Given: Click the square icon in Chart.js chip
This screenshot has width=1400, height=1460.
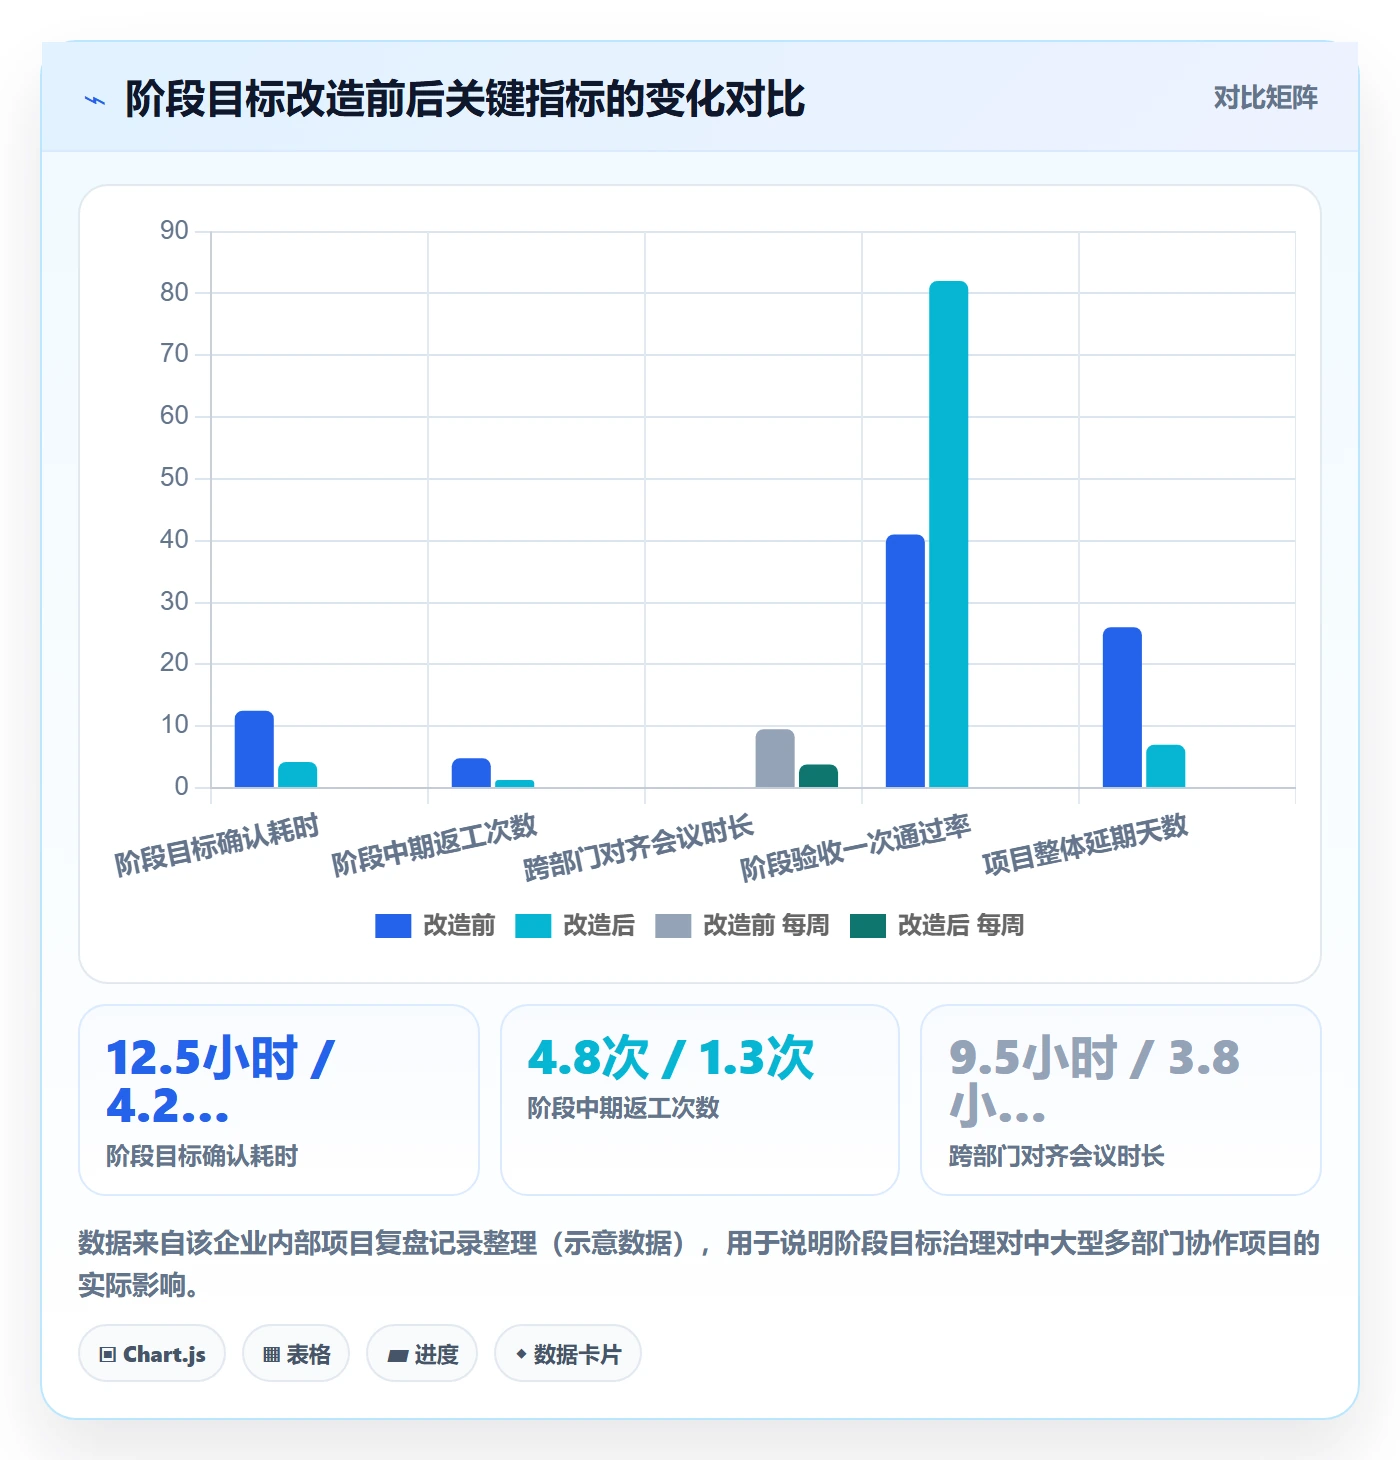Looking at the screenshot, I should coord(108,1355).
